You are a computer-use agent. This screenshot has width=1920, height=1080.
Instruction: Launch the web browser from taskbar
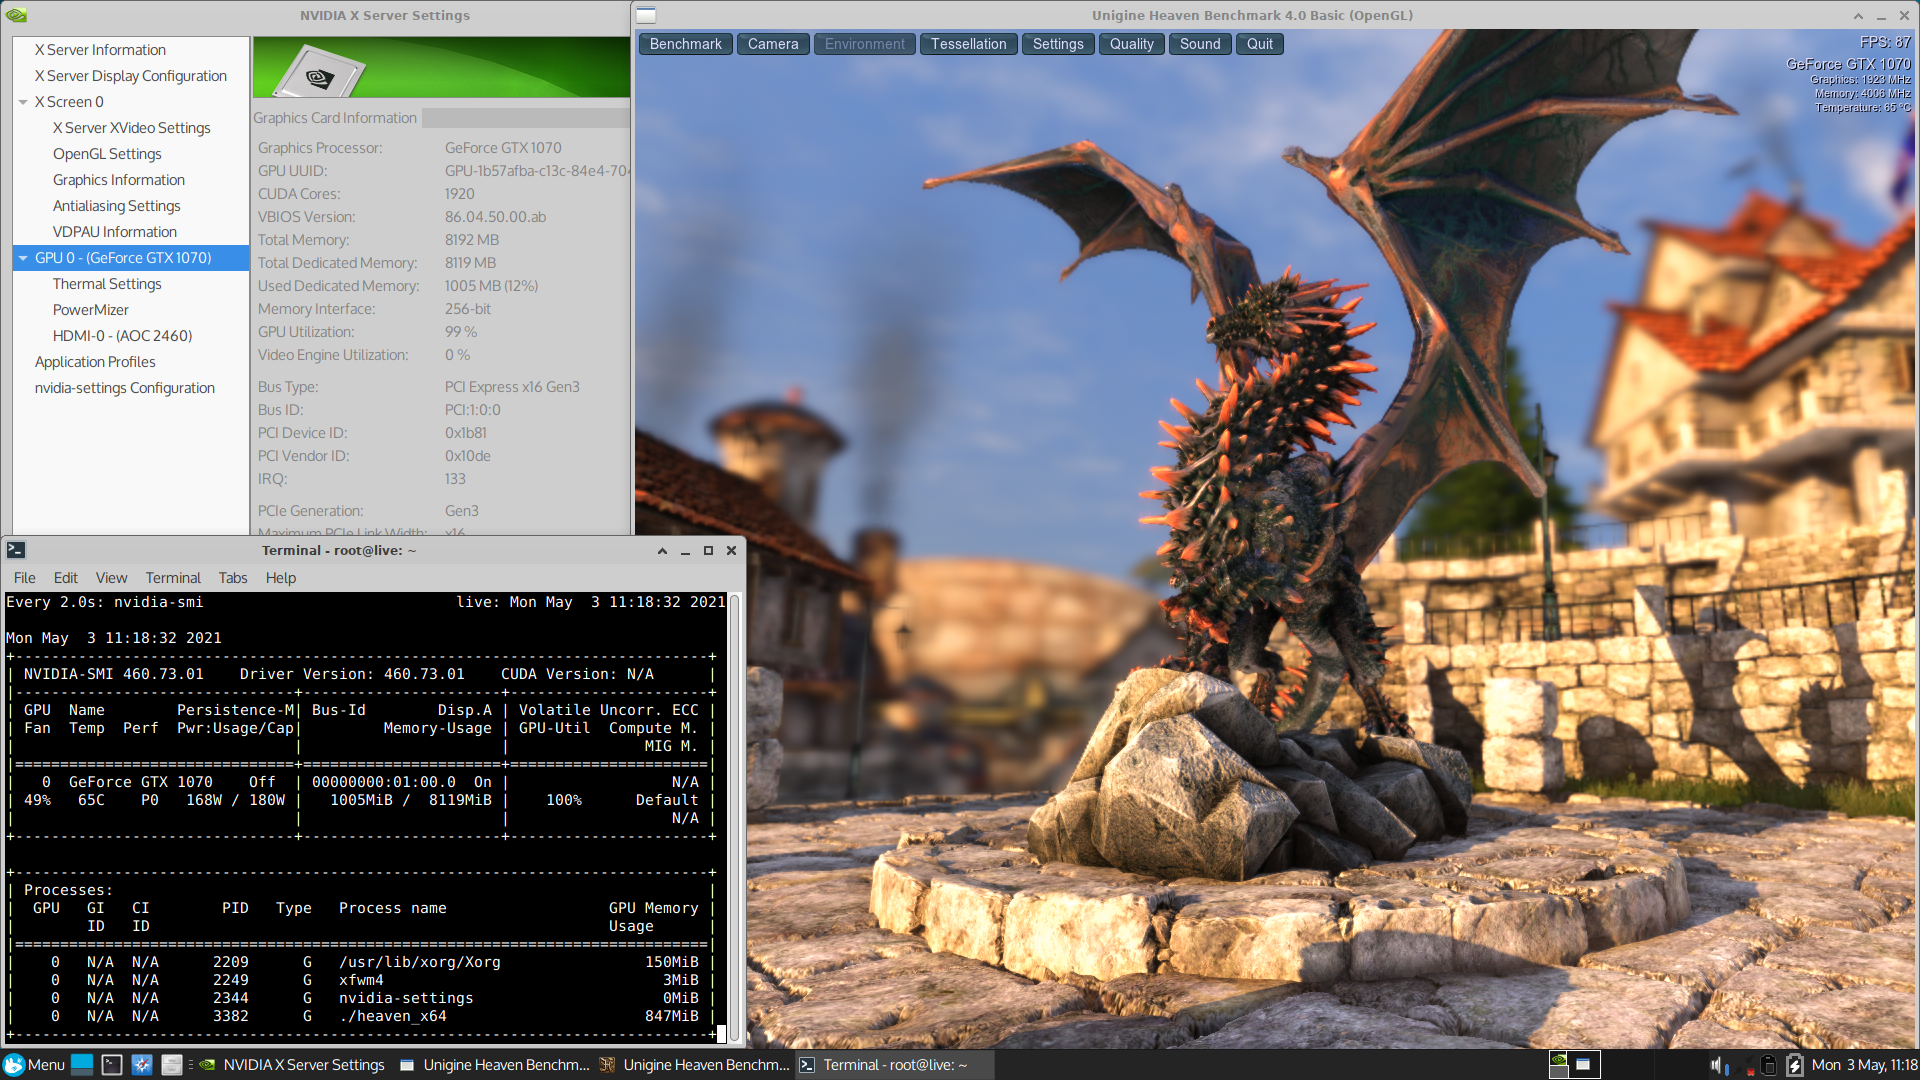coord(142,1065)
